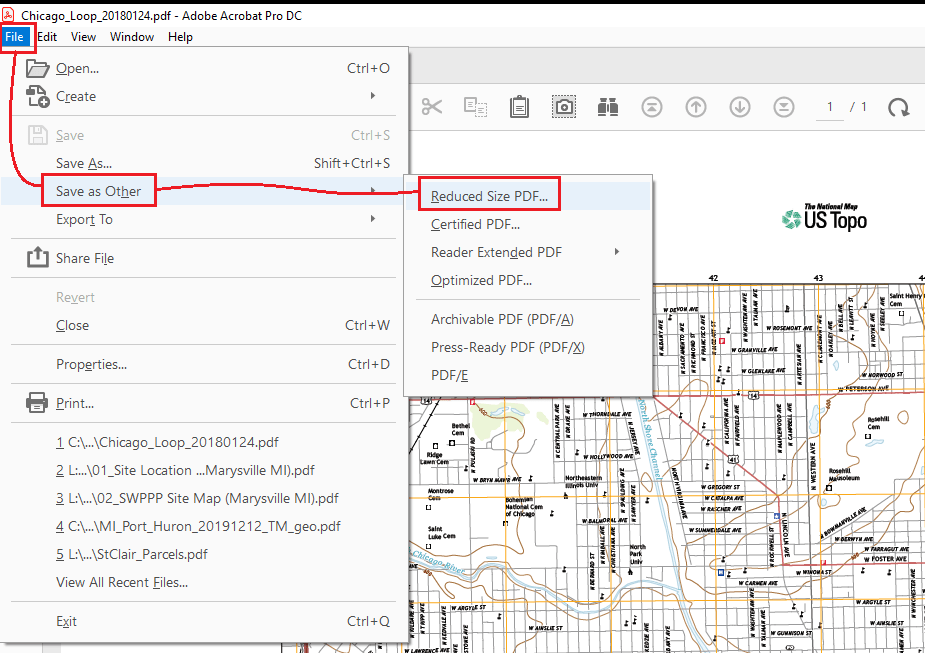This screenshot has width=925, height=653.
Task: Jump to last page with circled arrow icon
Action: (783, 106)
